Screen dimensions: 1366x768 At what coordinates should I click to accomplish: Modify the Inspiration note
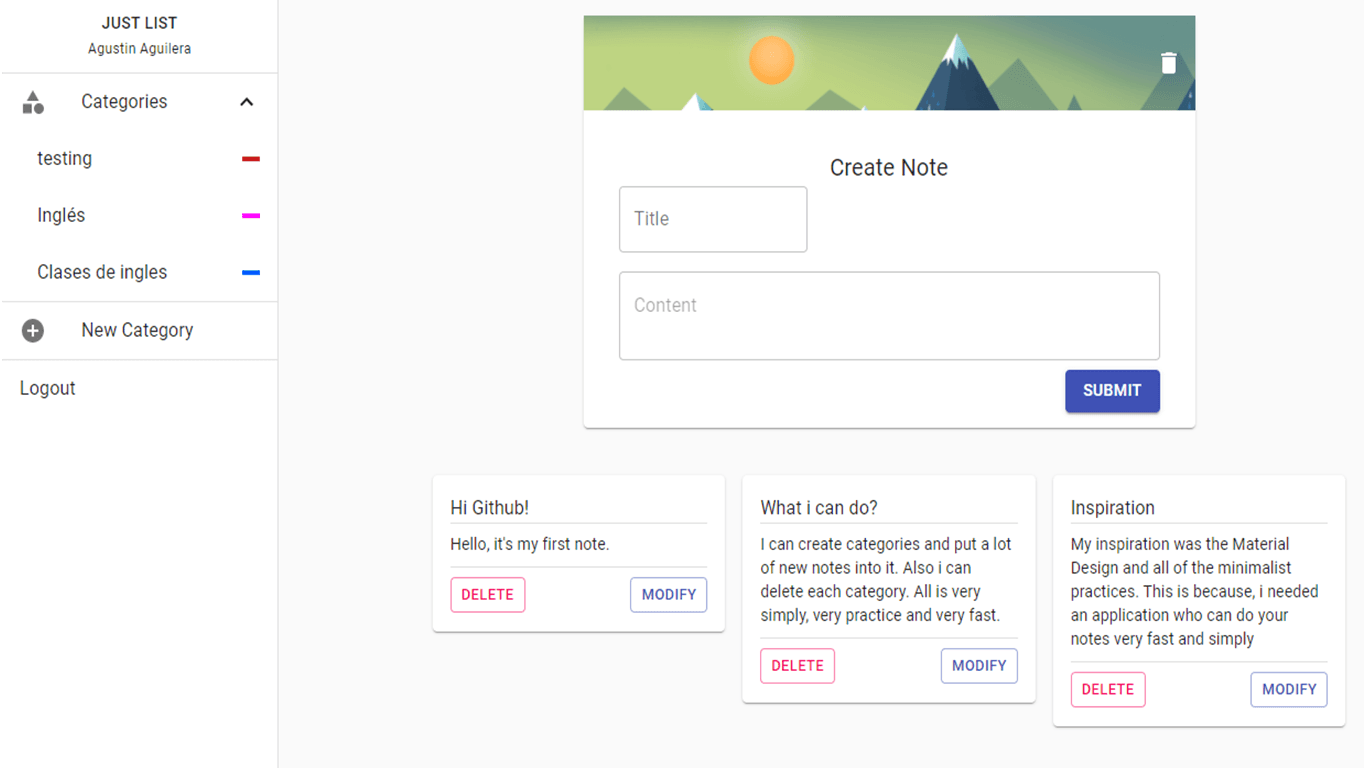1289,690
